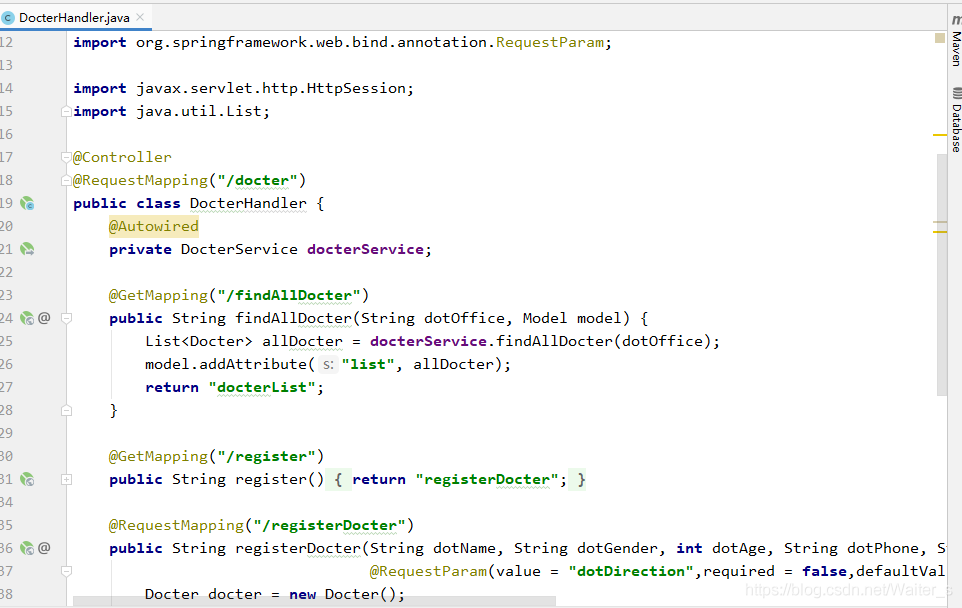Click the "registerDocter" return string on line 31
Image resolution: width=962 pixels, height=608 pixels.
tap(487, 480)
